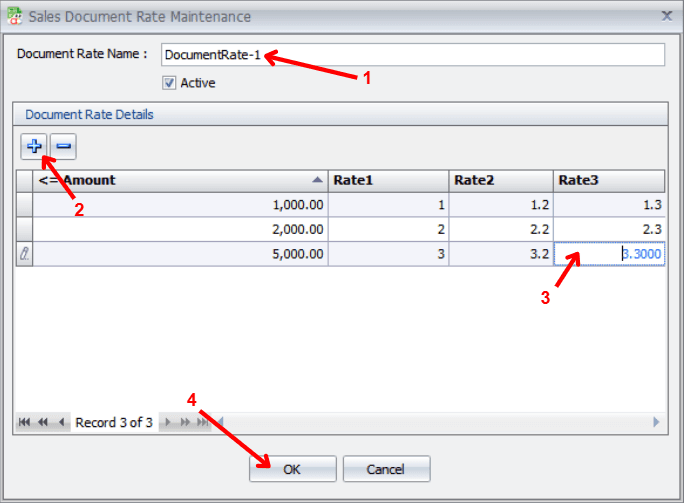Click the Document Rate Details panel header

tap(340, 115)
